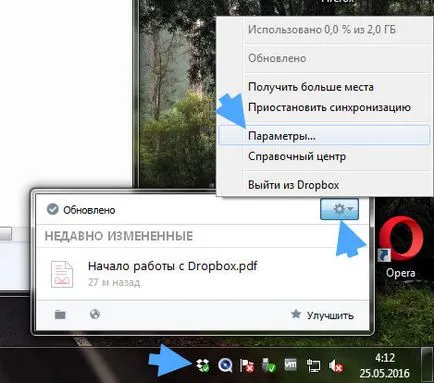Click the globe icon to open Dropbox website
434x383 pixels.
[95, 314]
